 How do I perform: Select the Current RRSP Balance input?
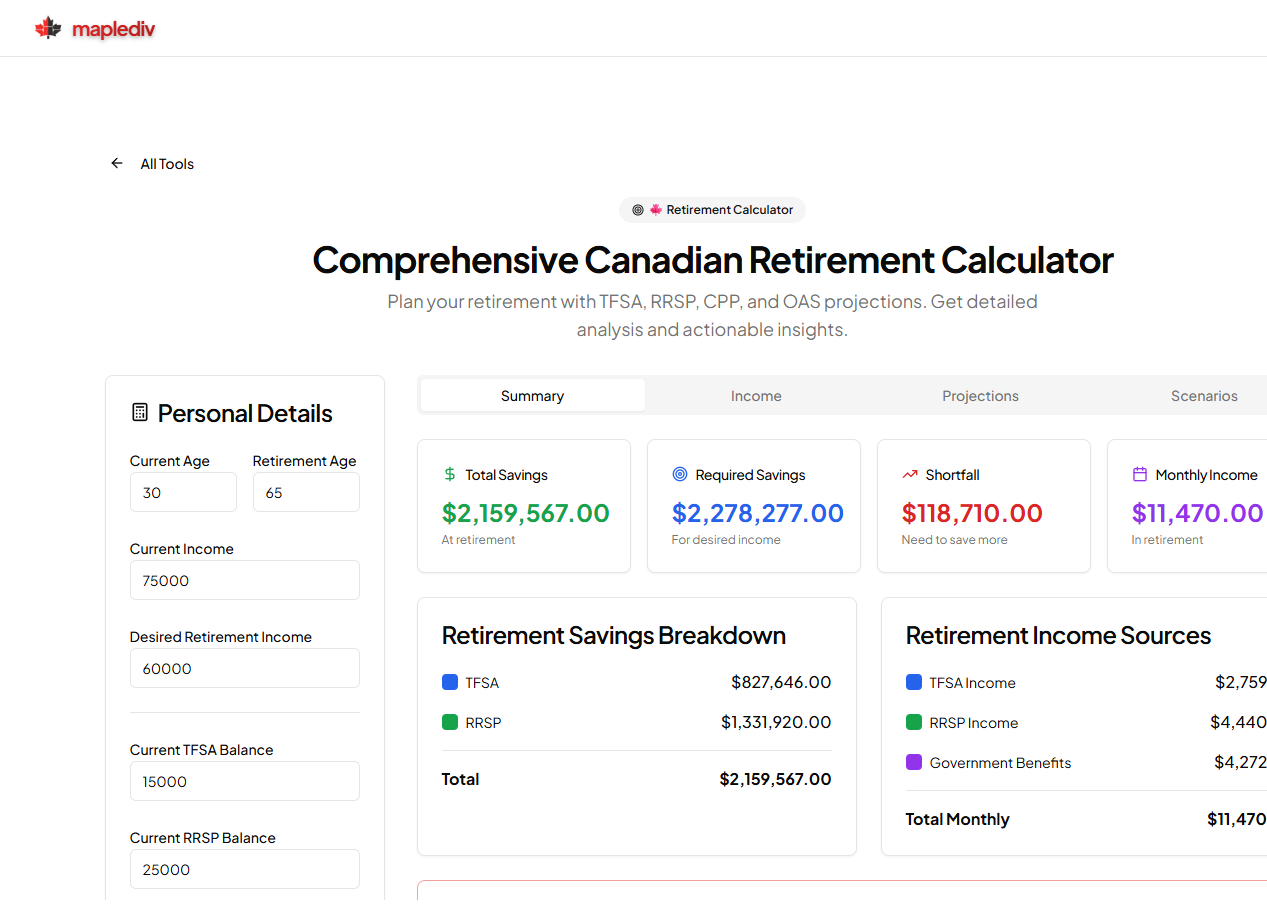pyautogui.click(x=245, y=869)
